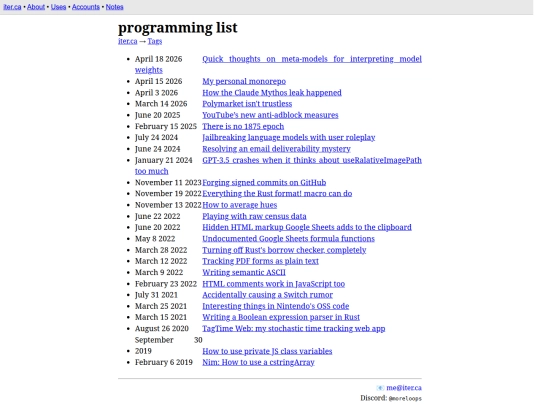The image size is (540, 405).
Task: Open the Notes page
Action: [x=114, y=7]
